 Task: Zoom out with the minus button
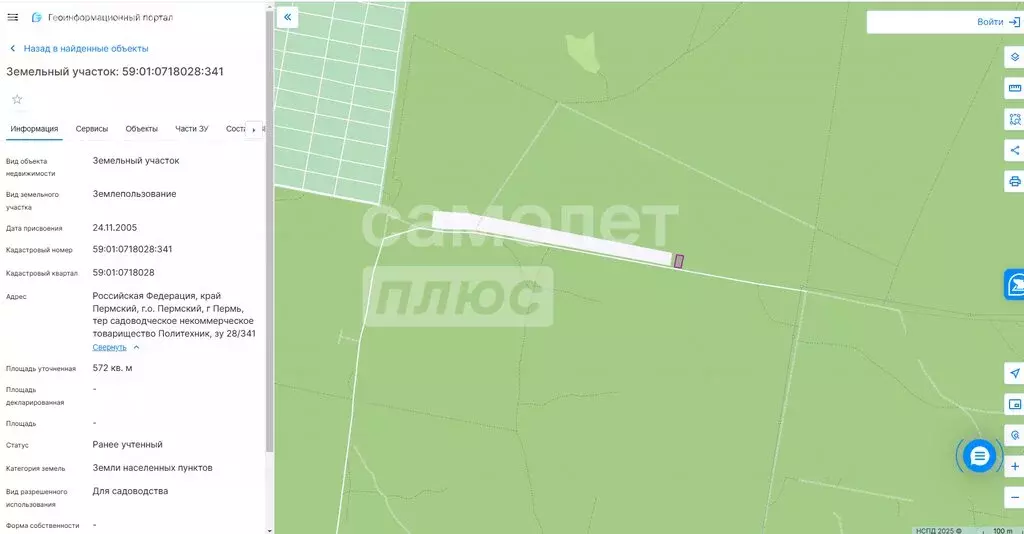click(1014, 497)
